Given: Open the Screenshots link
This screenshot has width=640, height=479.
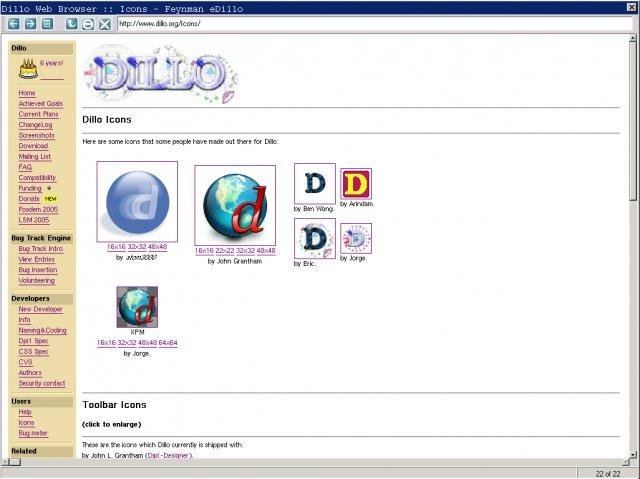Looking at the screenshot, I should coord(37,135).
